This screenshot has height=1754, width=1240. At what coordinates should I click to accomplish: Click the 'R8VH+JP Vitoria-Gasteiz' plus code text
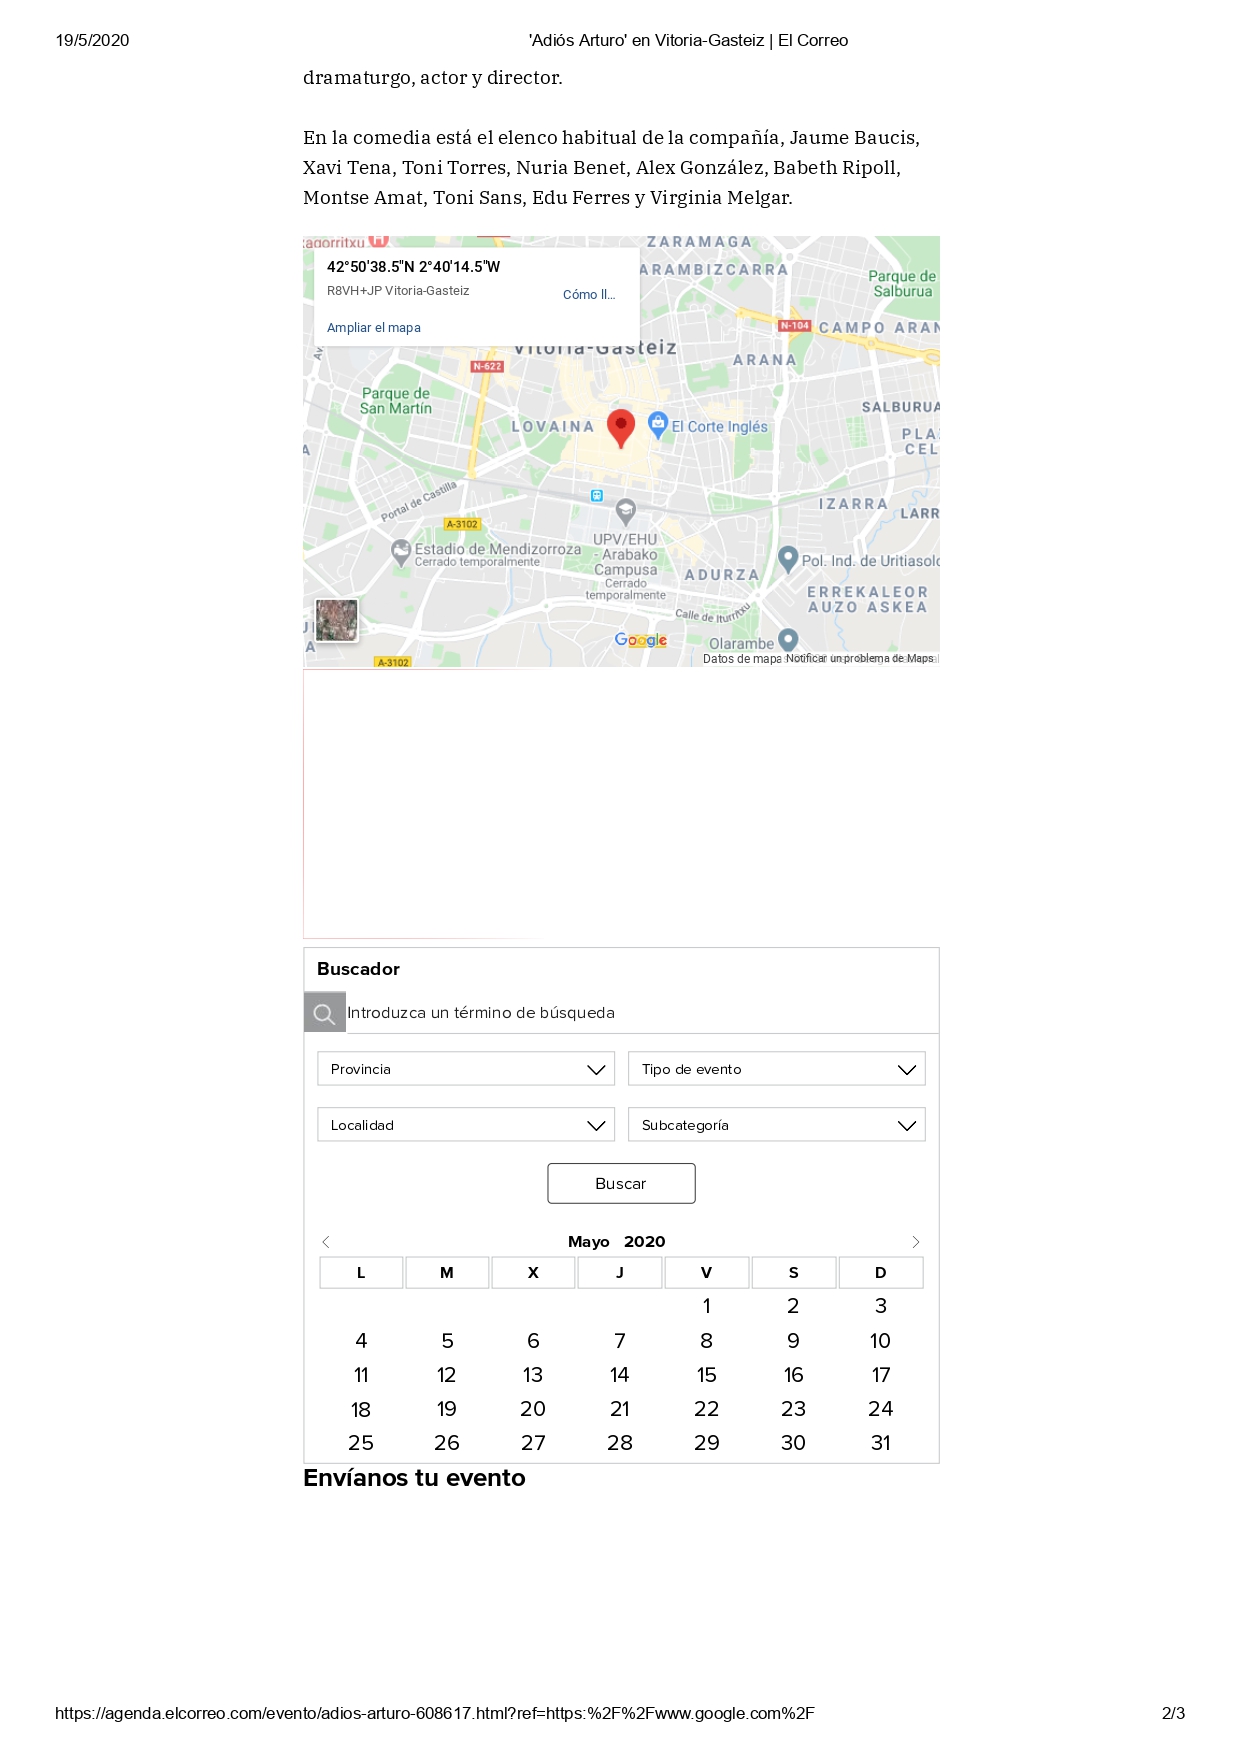(x=398, y=291)
